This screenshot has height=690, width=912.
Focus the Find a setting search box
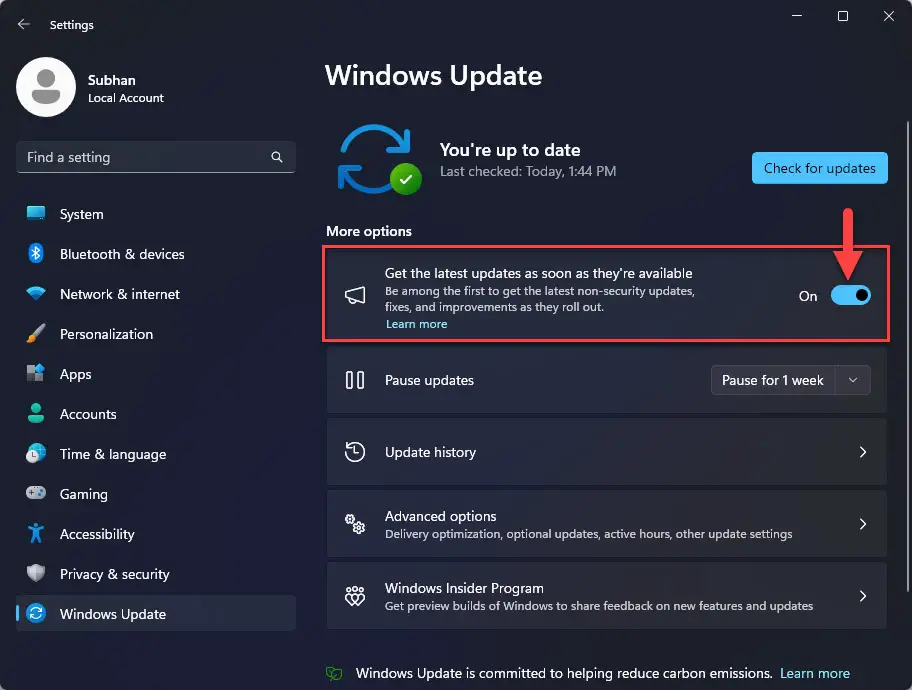[x=156, y=157]
